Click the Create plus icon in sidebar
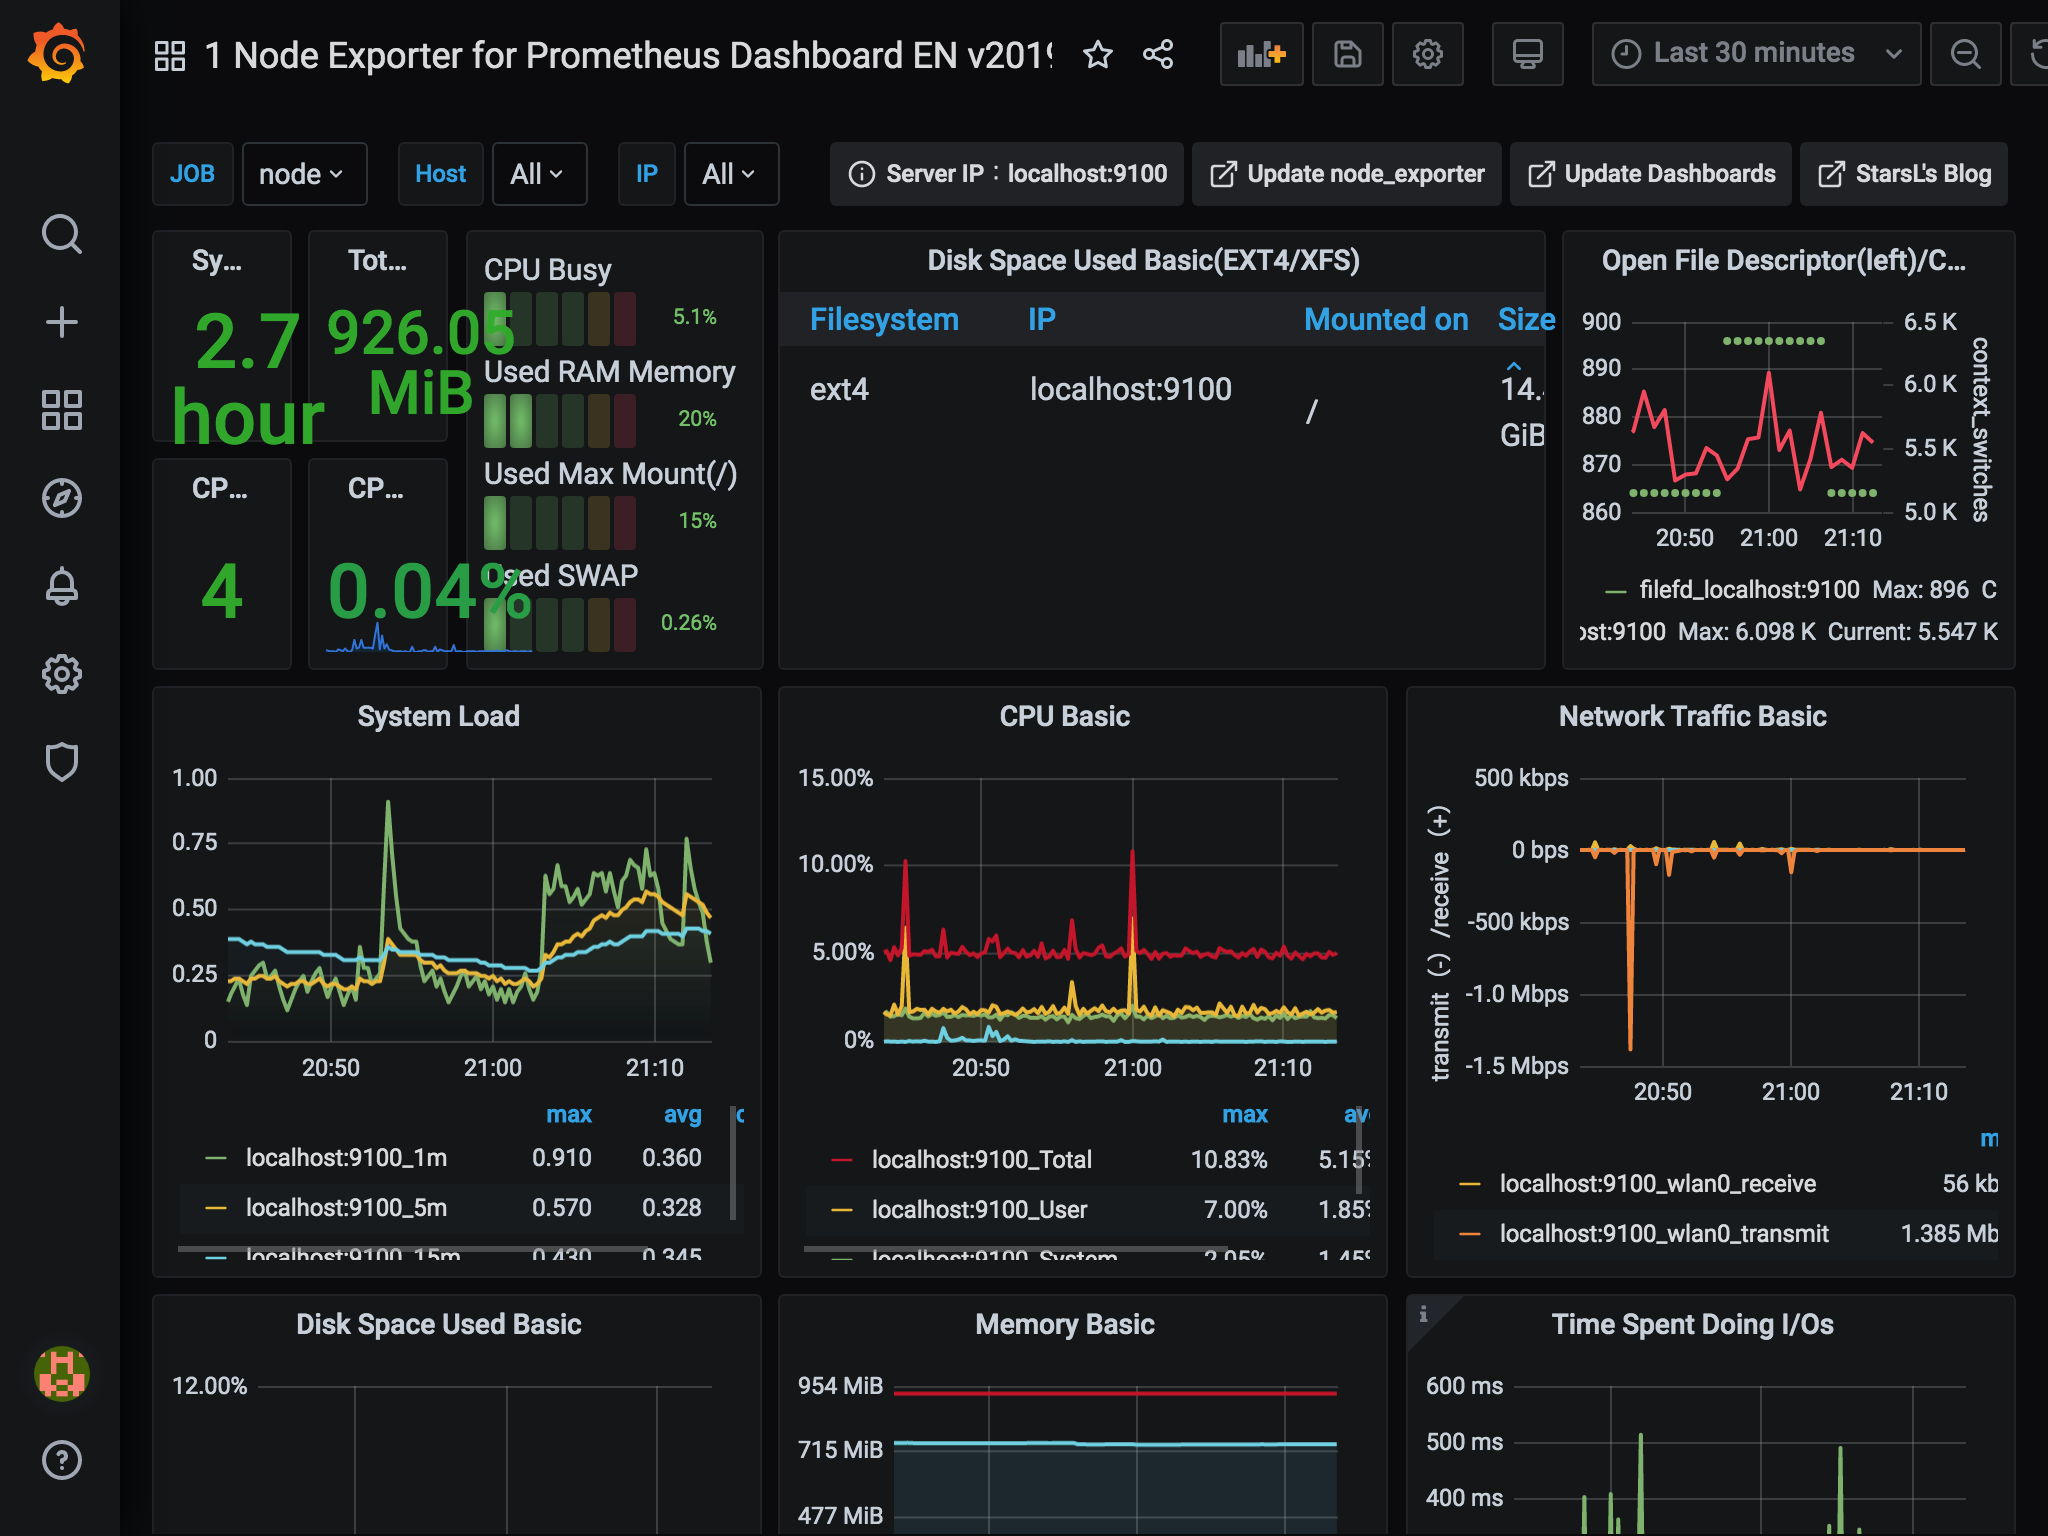Viewport: 2048px width, 1536px height. pyautogui.click(x=61, y=322)
